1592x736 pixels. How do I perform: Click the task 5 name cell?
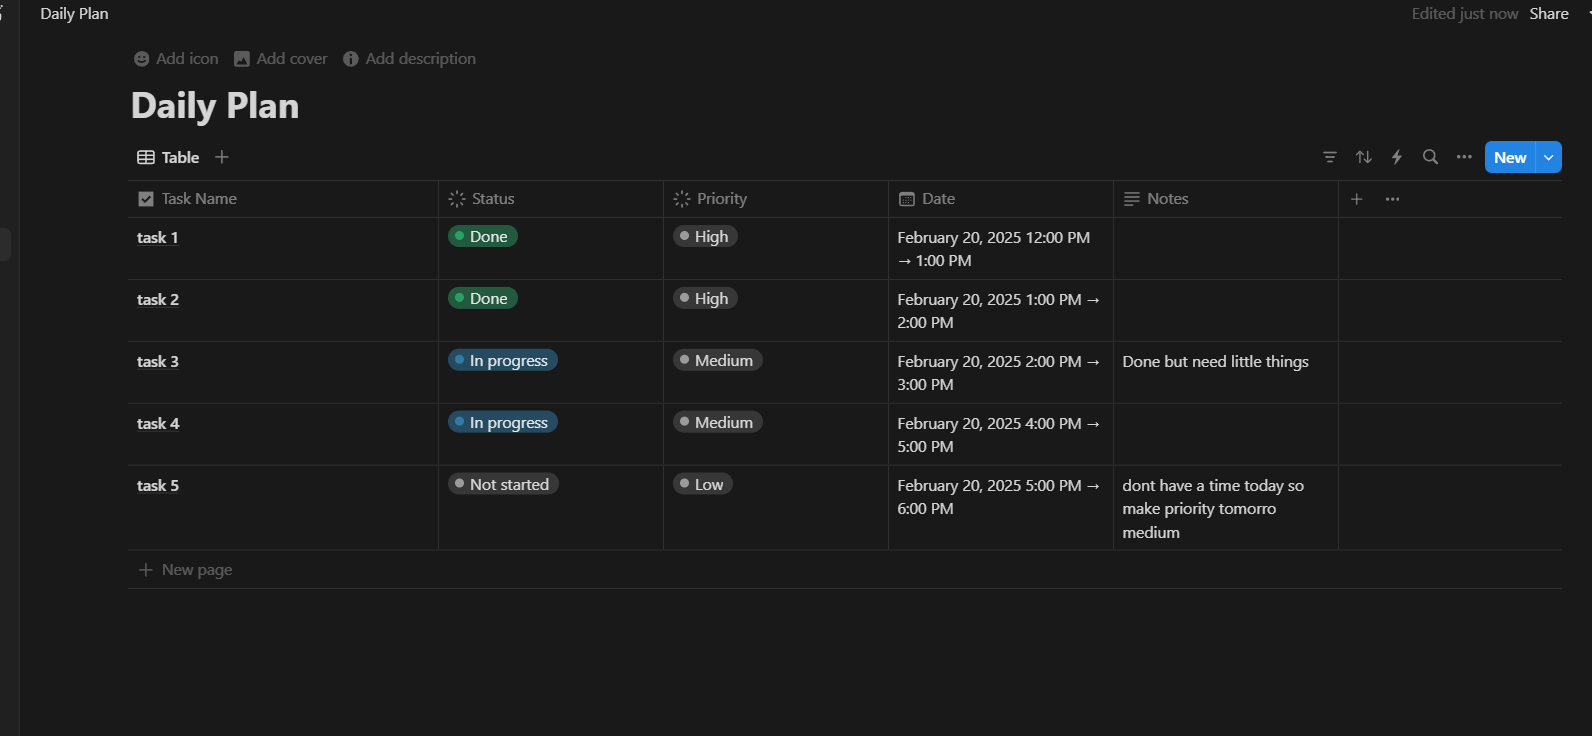(283, 508)
